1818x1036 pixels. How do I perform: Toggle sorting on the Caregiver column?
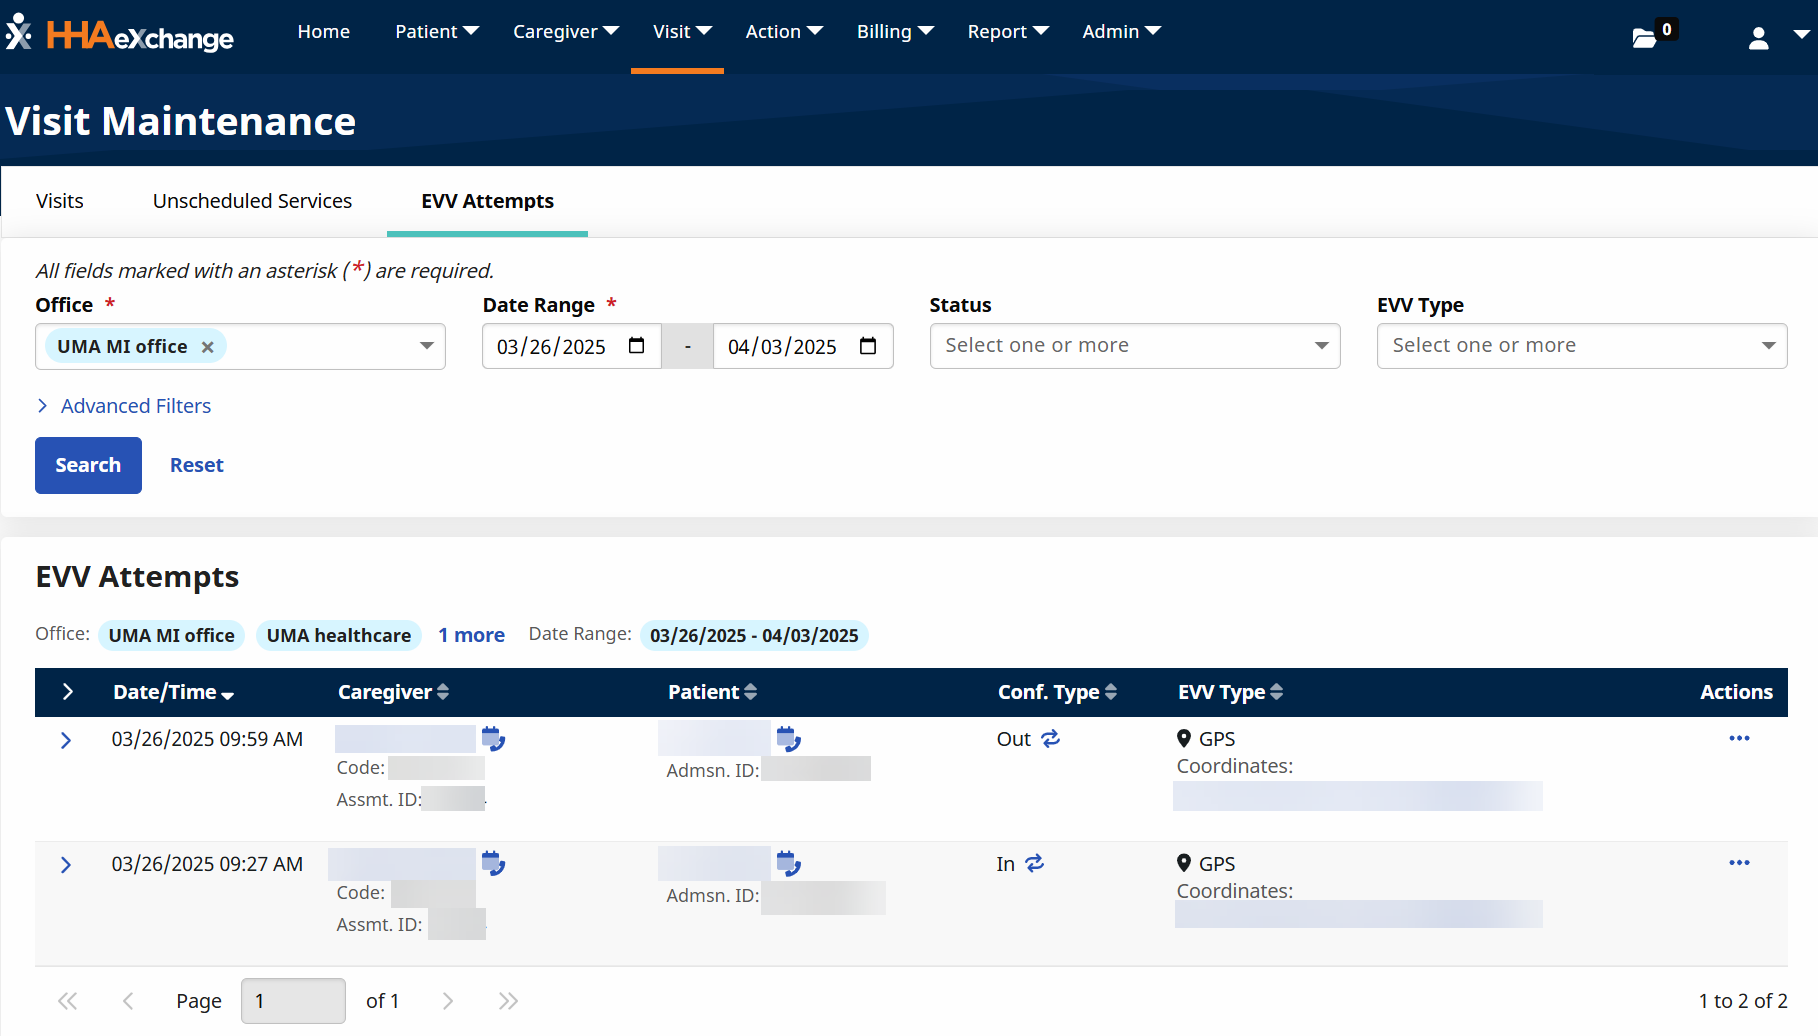[445, 691]
